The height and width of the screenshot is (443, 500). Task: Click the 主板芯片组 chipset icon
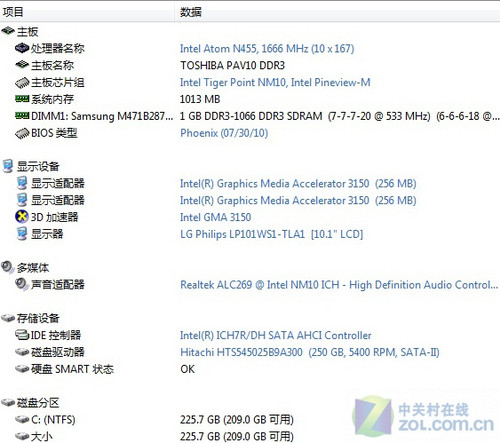coord(22,83)
